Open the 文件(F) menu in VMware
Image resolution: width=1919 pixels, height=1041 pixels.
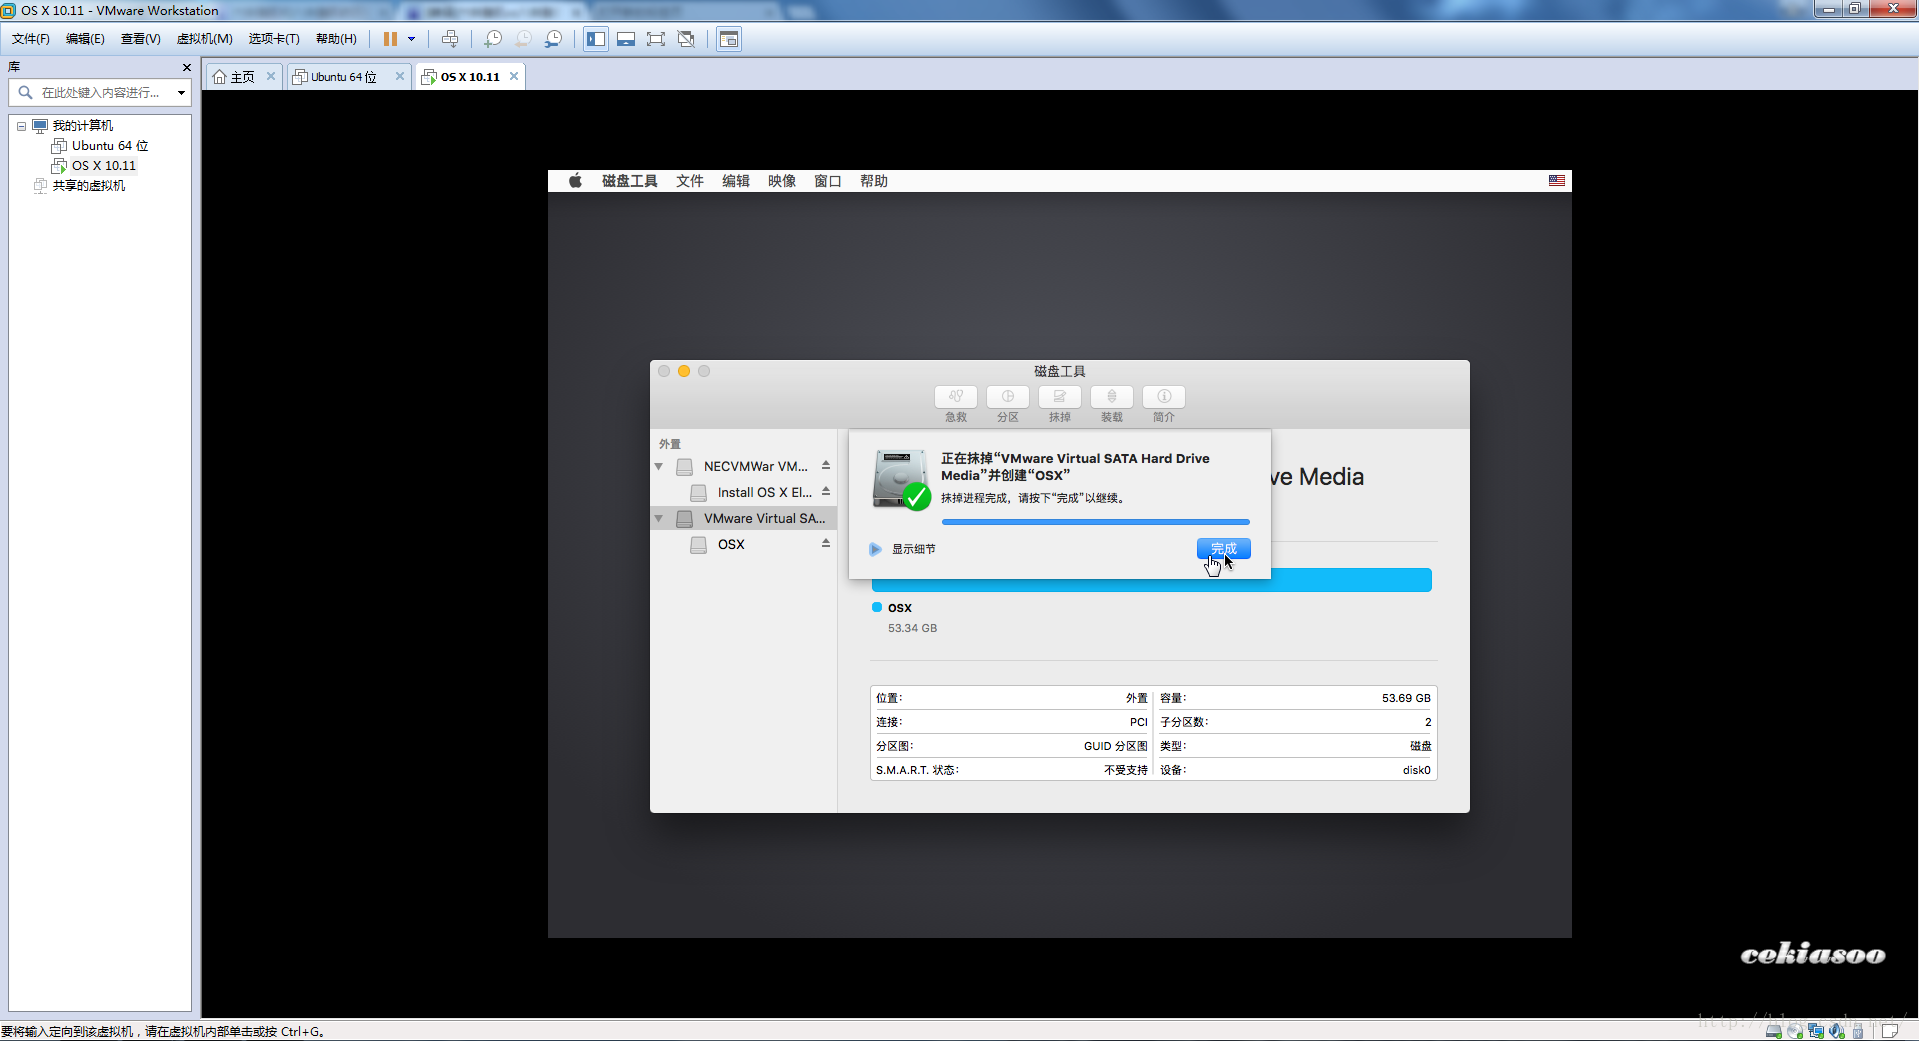[31, 39]
